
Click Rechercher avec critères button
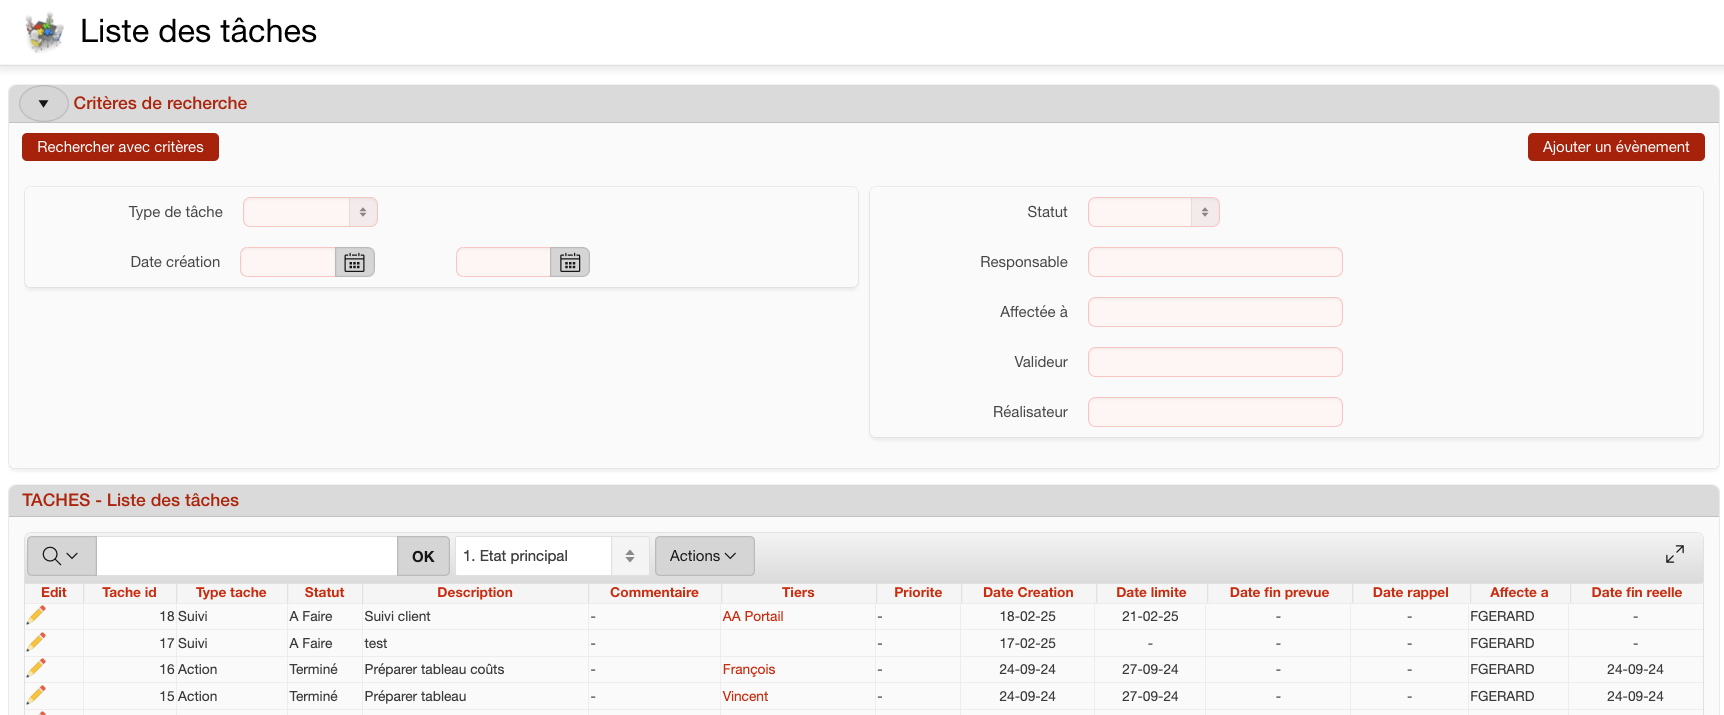click(x=120, y=147)
